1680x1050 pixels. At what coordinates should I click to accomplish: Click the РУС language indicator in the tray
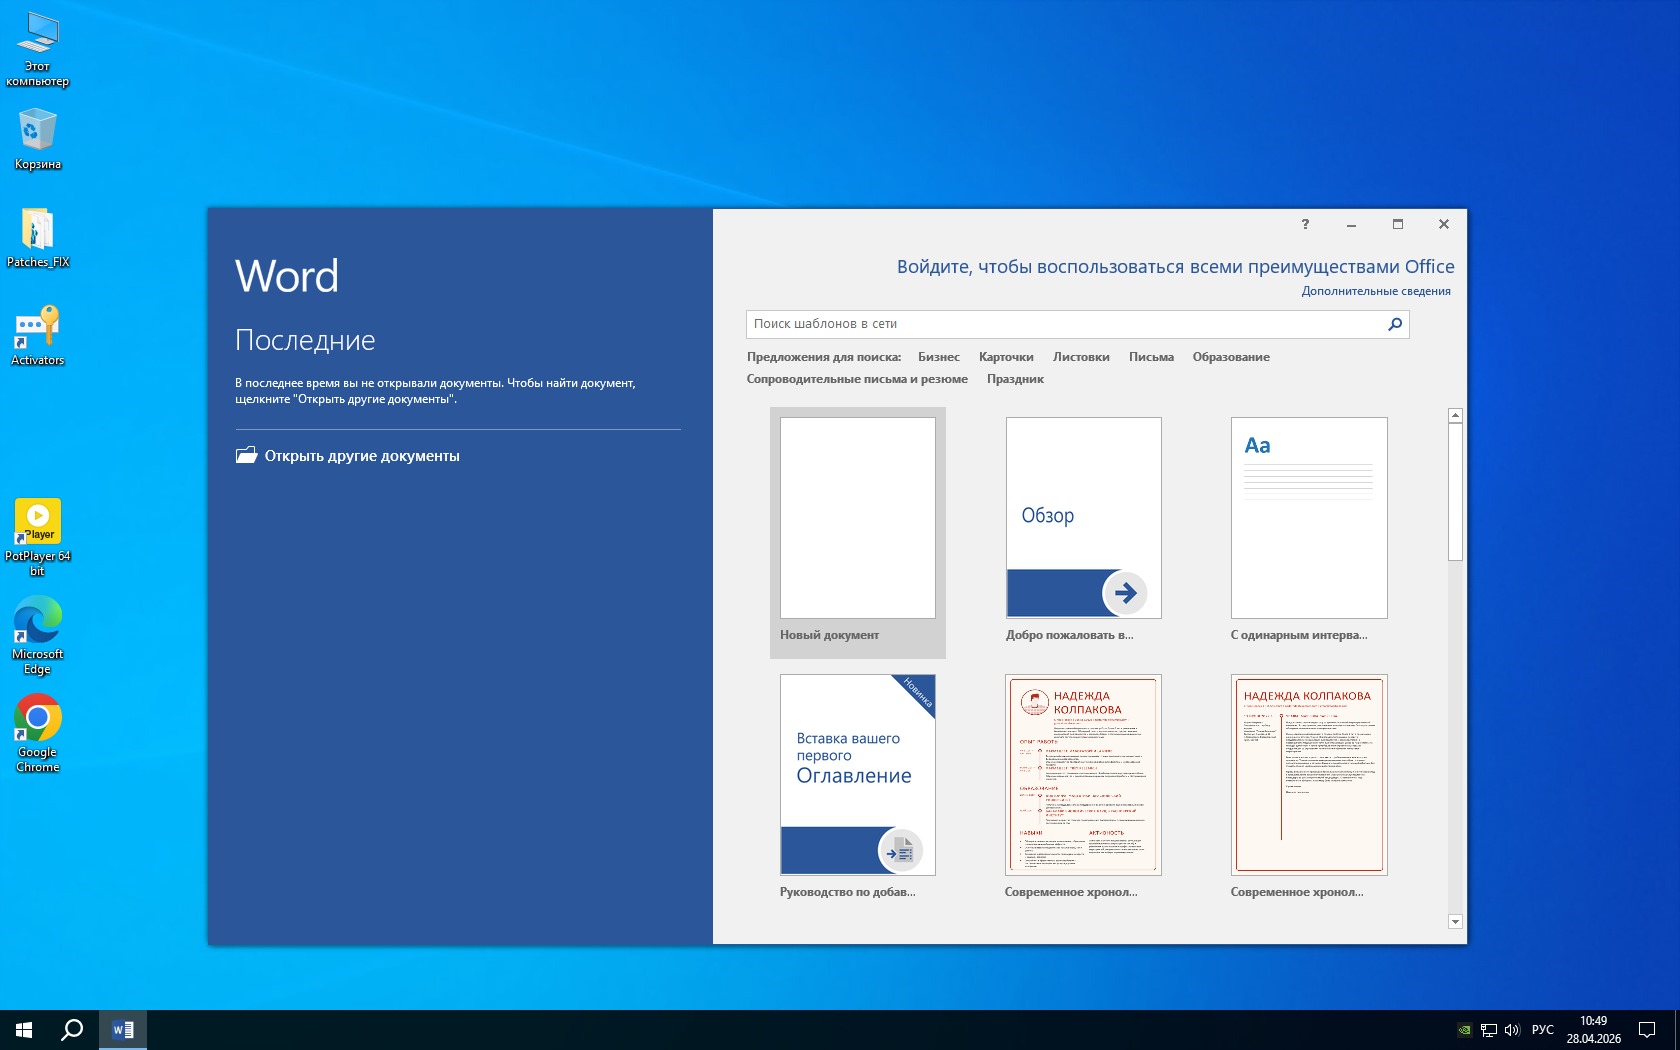[1542, 1029]
